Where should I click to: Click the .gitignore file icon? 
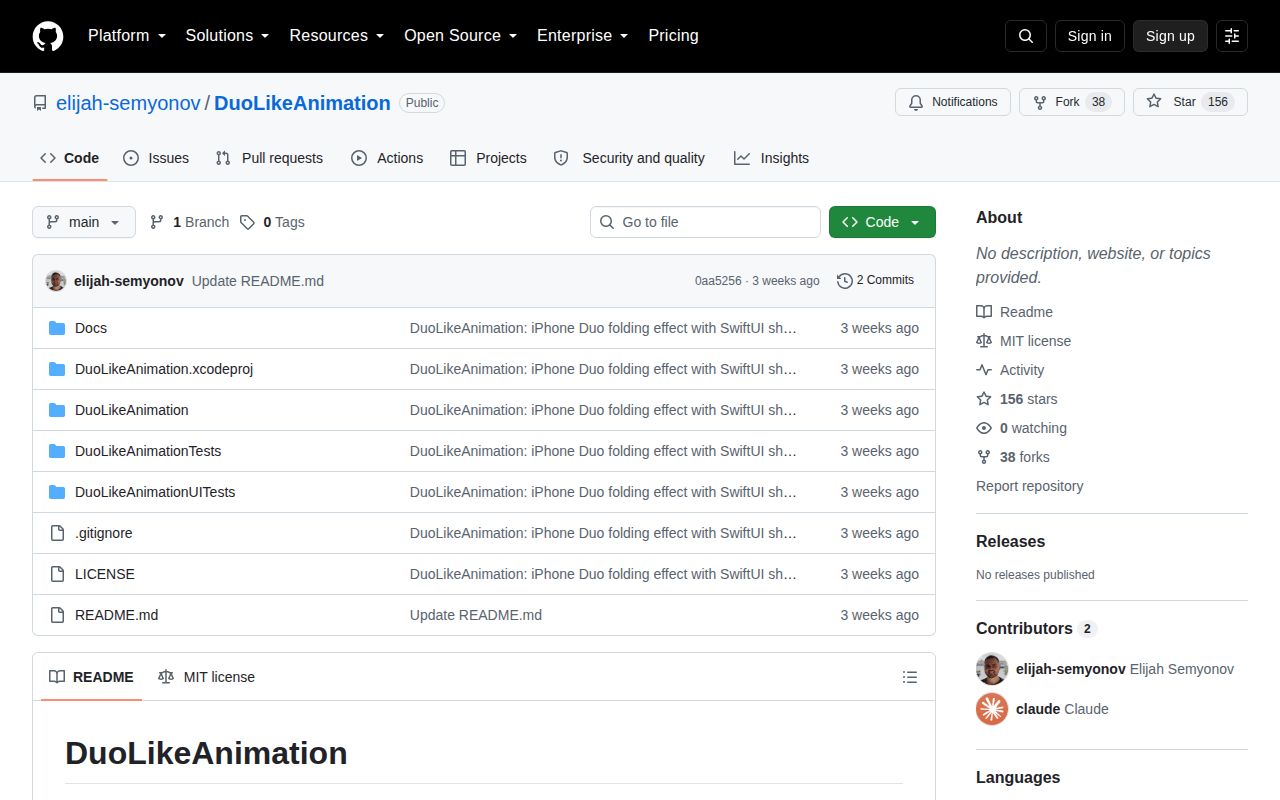57,533
